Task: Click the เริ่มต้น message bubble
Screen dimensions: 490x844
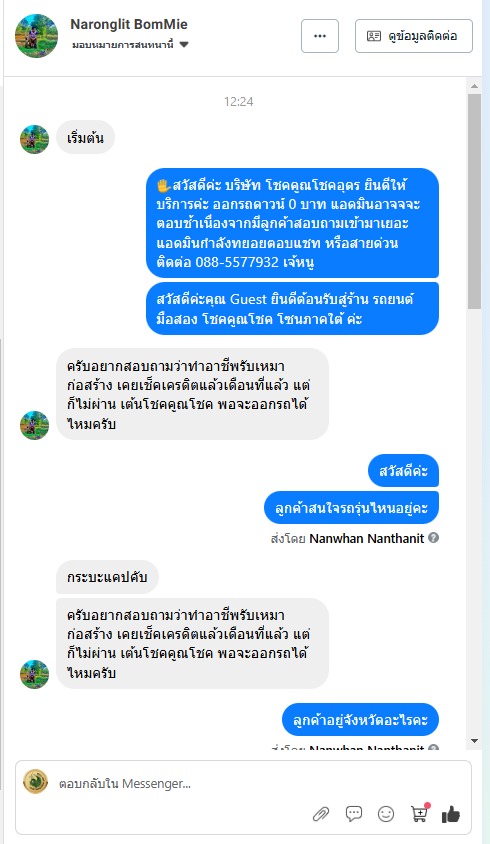Action: coord(85,138)
